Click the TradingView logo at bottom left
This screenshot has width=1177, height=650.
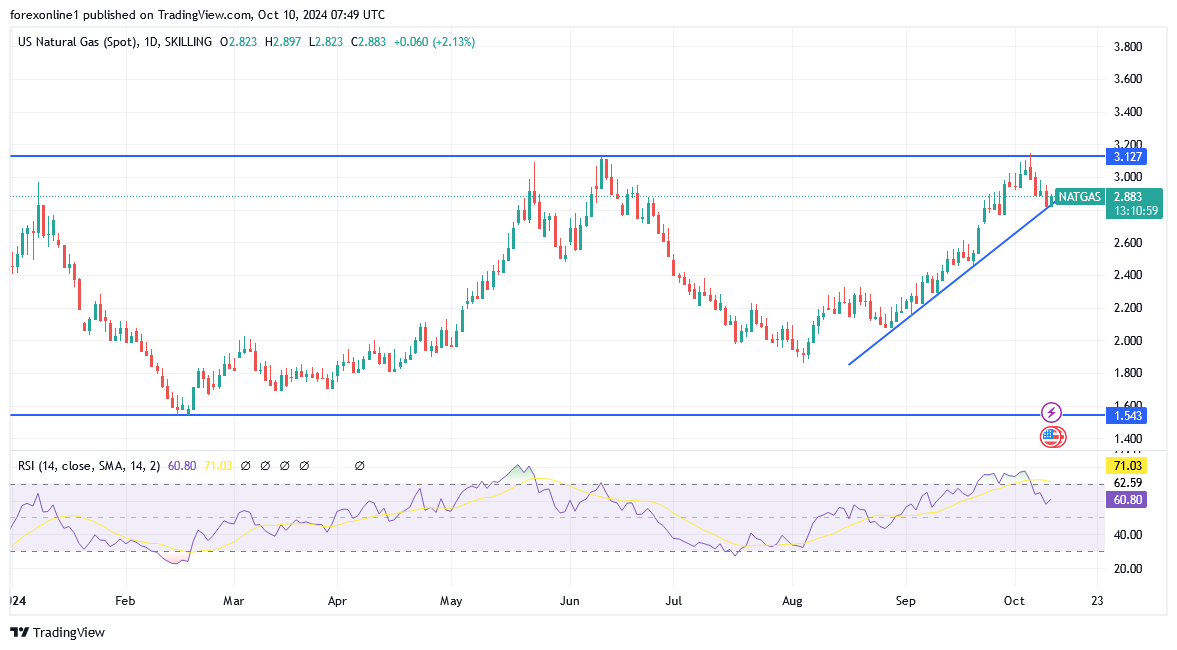[x=57, y=633]
